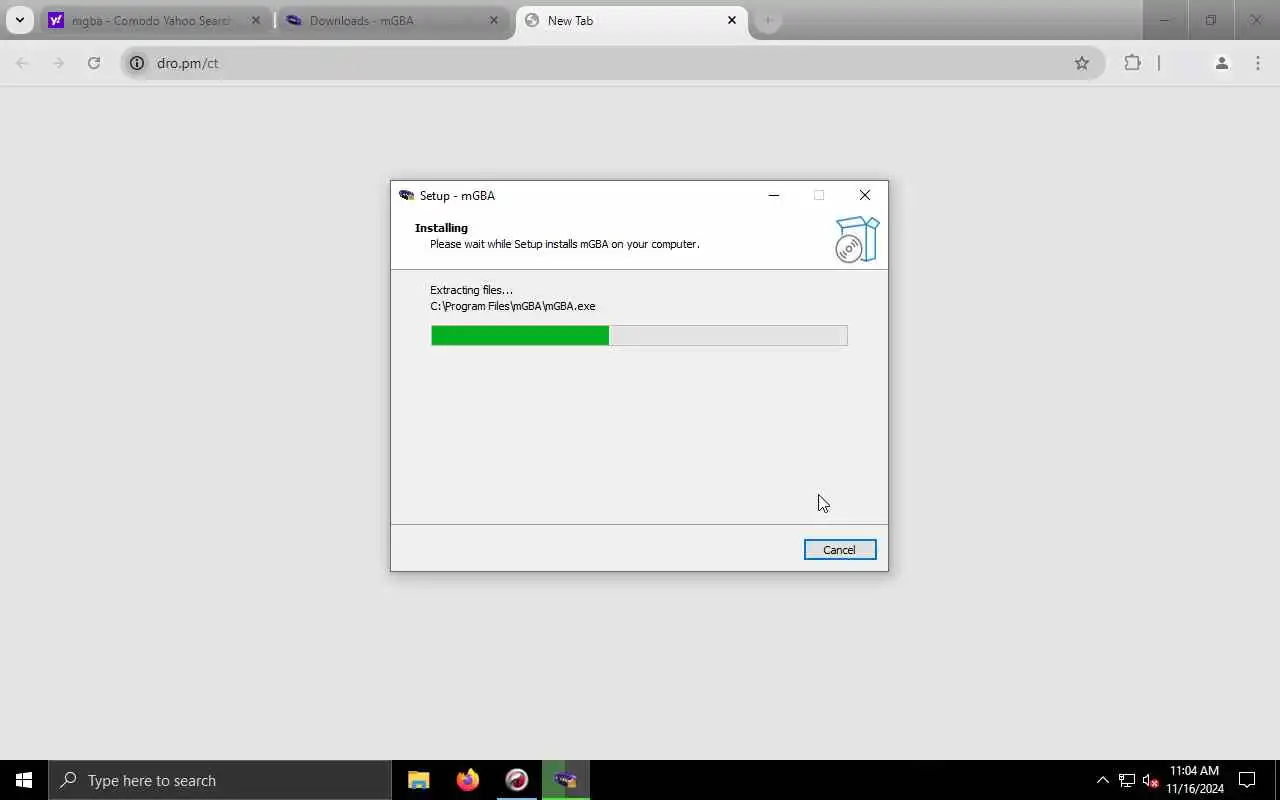Open the tab search dropdown arrow
The height and width of the screenshot is (800, 1280).
[19, 20]
